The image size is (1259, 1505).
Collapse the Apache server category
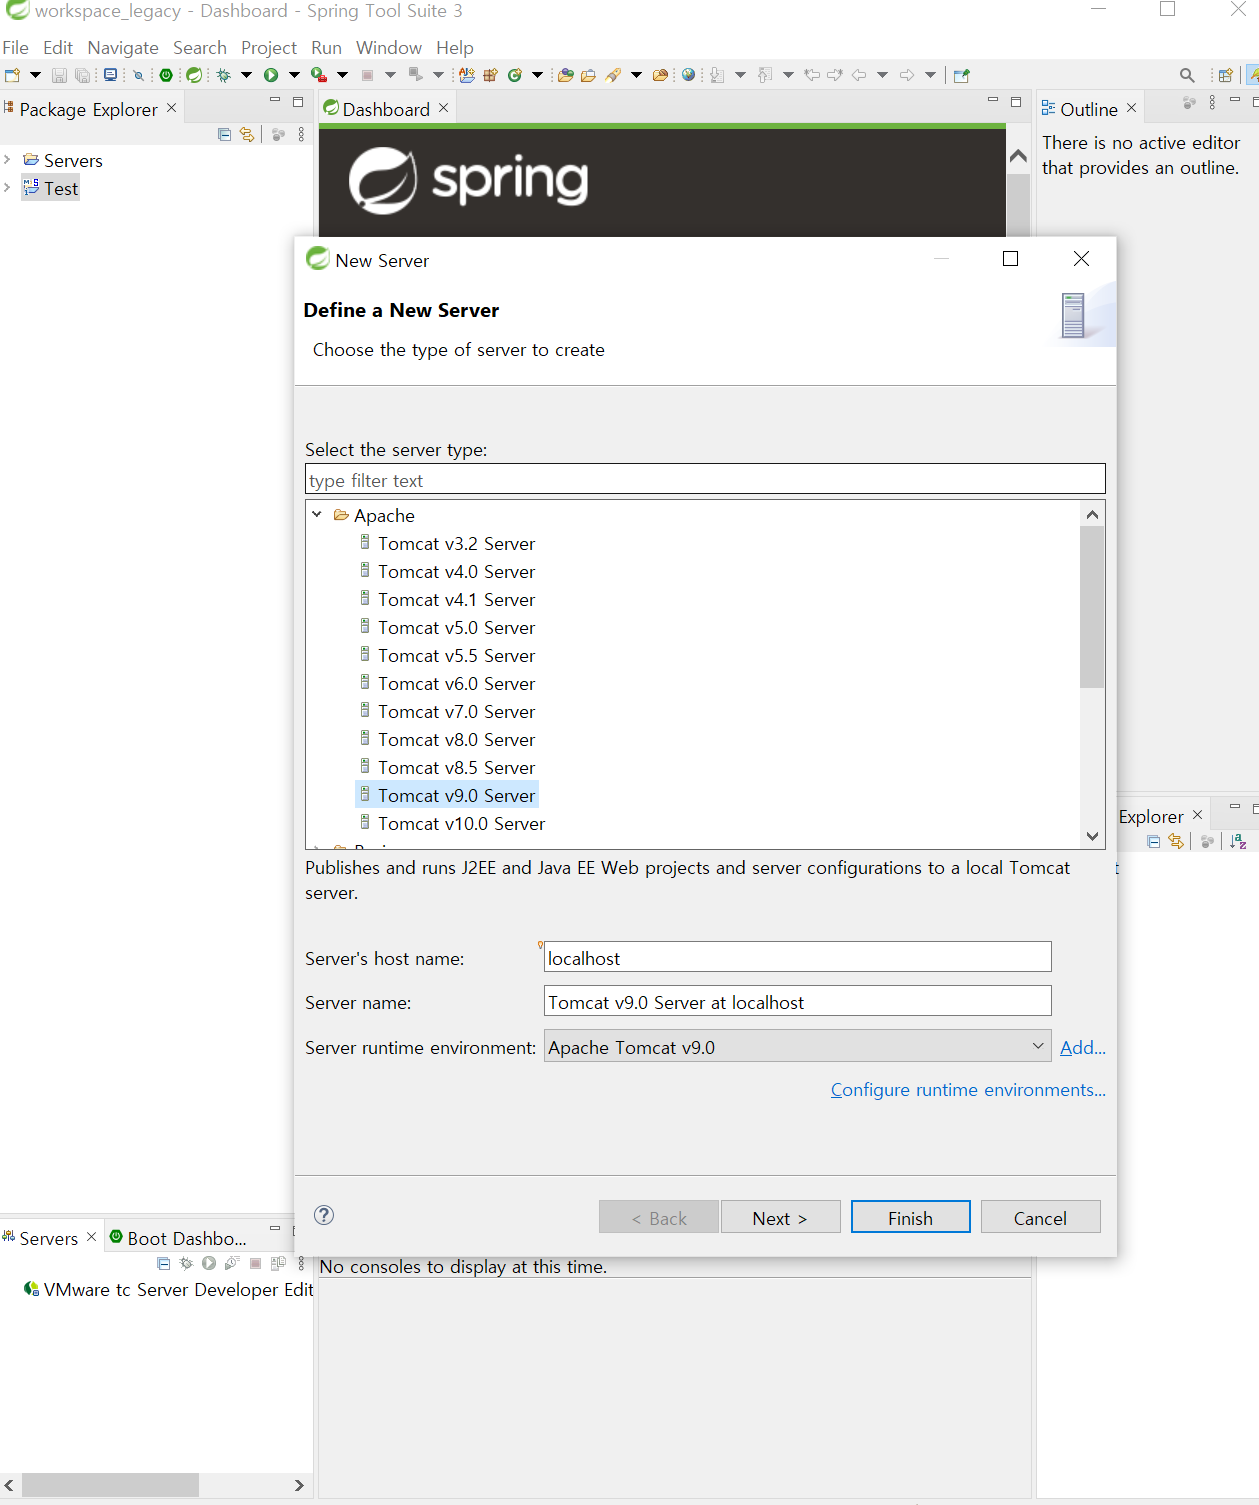tap(317, 515)
